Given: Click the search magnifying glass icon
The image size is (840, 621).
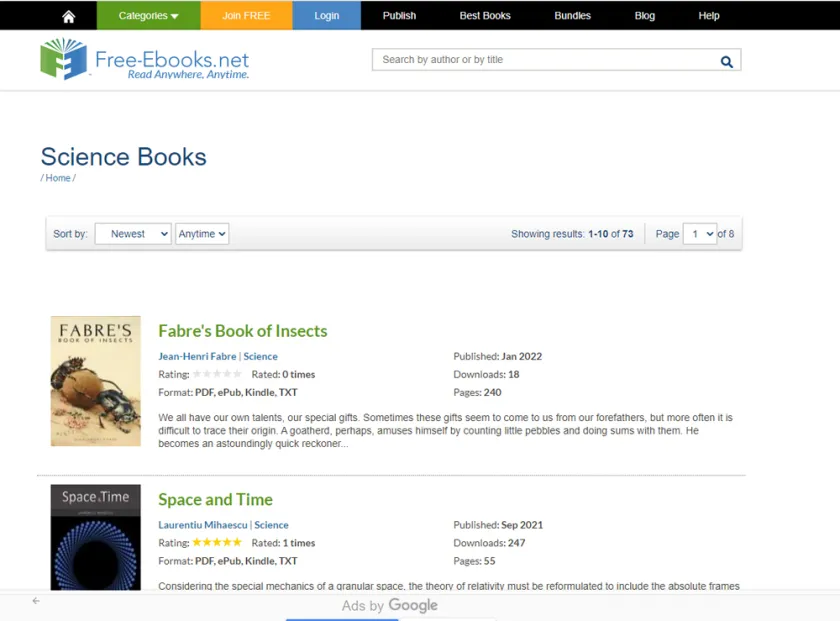Looking at the screenshot, I should pos(727,60).
